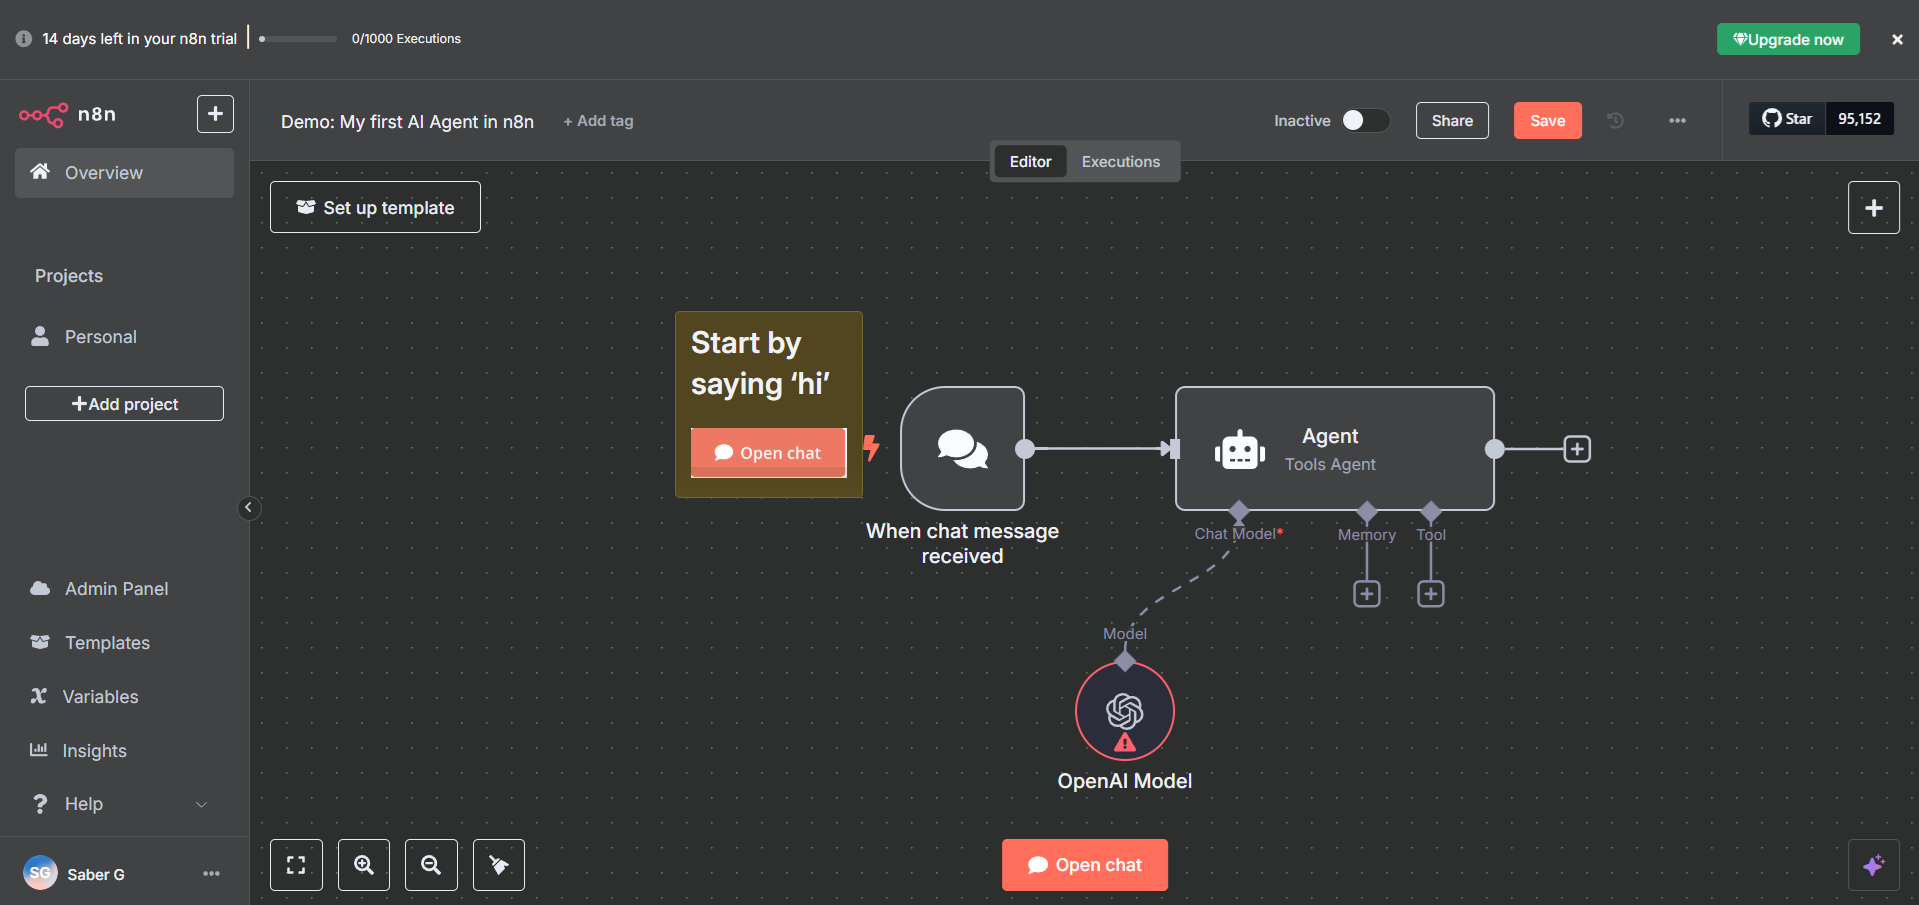
Task: Click the Add project button
Action: (124, 404)
